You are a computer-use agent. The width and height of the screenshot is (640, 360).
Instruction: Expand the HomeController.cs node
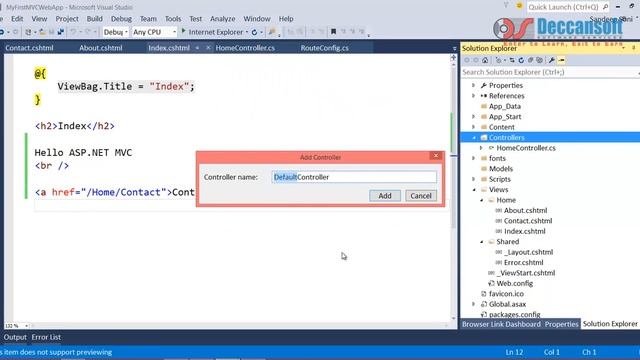tap(481, 148)
